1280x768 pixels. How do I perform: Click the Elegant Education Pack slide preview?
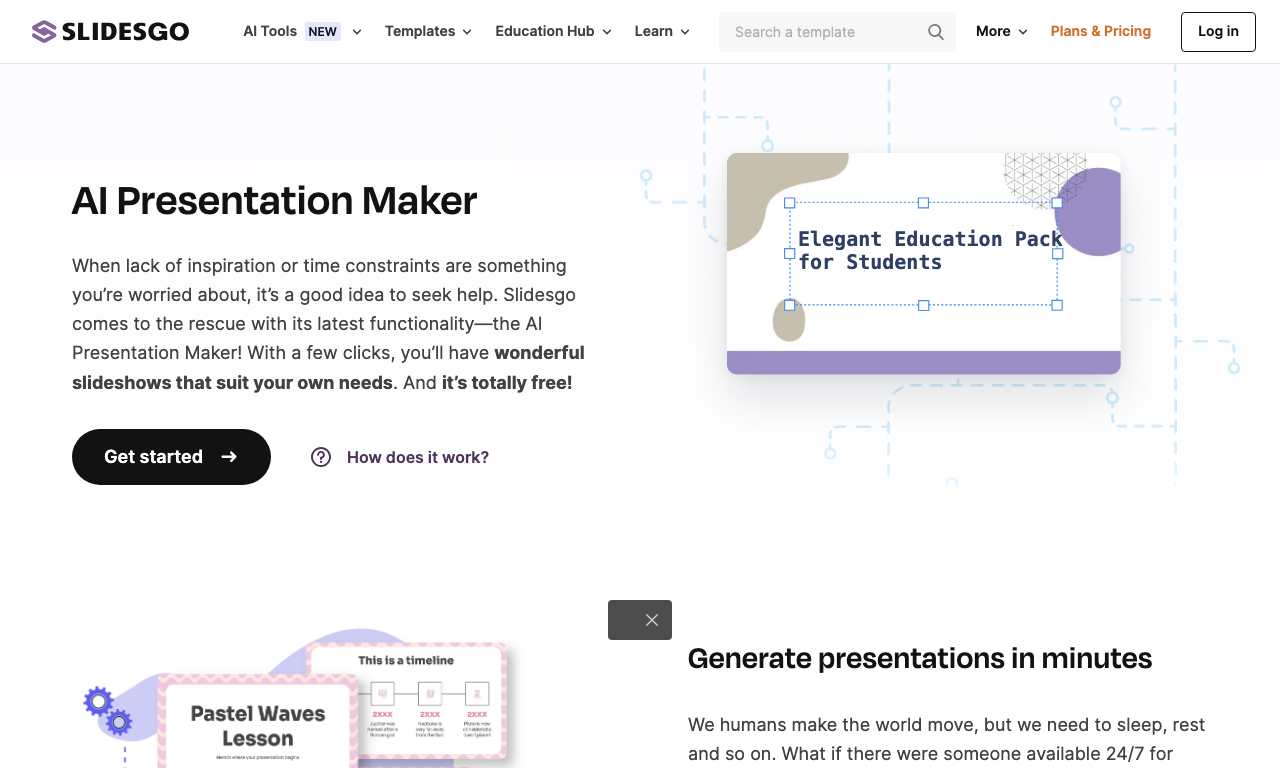[923, 264]
